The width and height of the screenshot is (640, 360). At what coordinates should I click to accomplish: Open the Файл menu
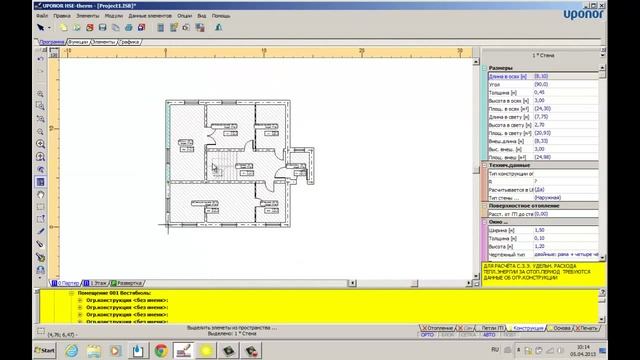click(42, 16)
